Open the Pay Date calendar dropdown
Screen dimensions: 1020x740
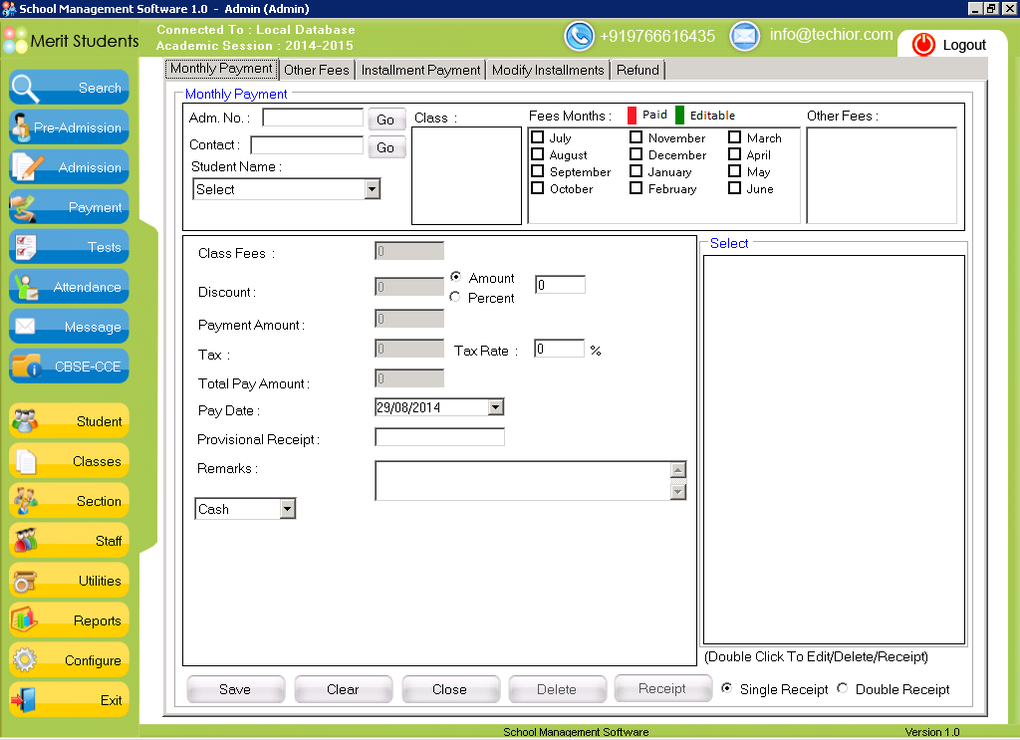pyautogui.click(x=496, y=407)
